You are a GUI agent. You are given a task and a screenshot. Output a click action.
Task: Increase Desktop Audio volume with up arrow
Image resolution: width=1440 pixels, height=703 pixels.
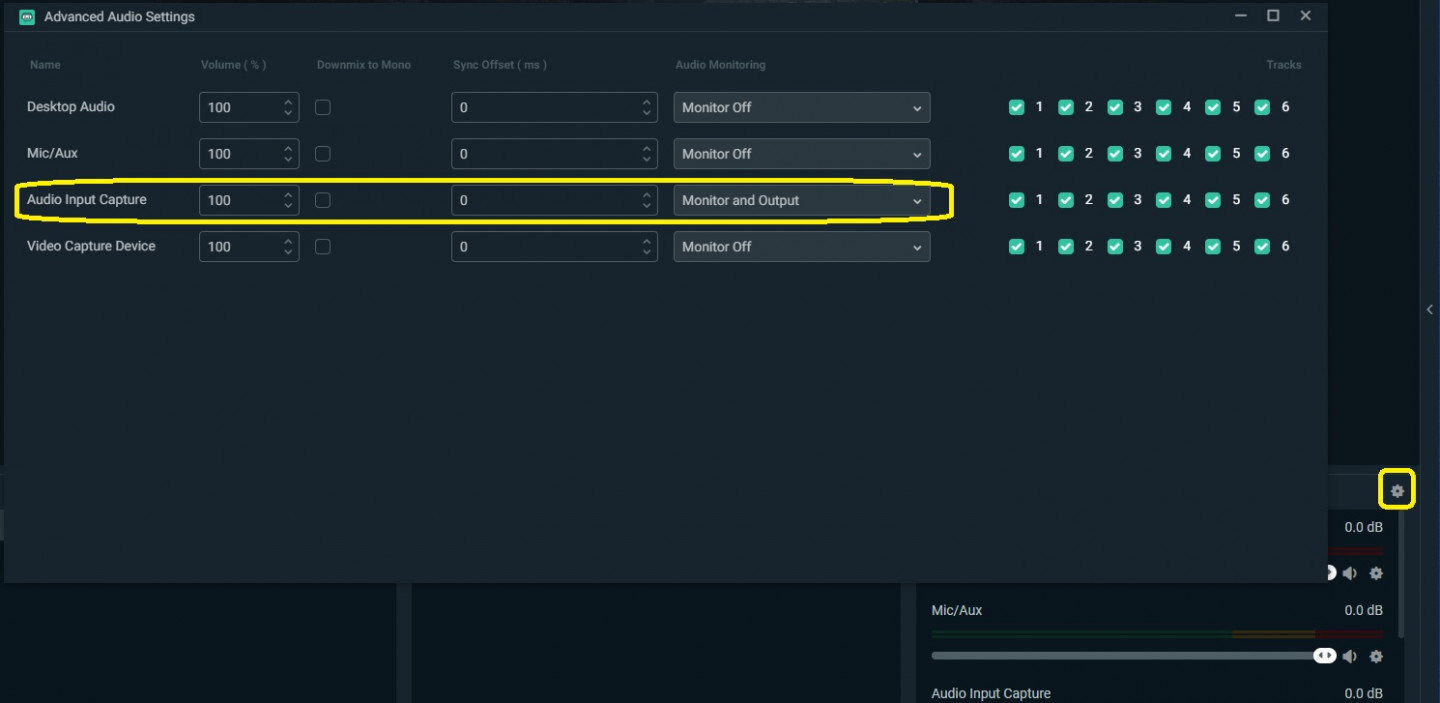pos(288,101)
